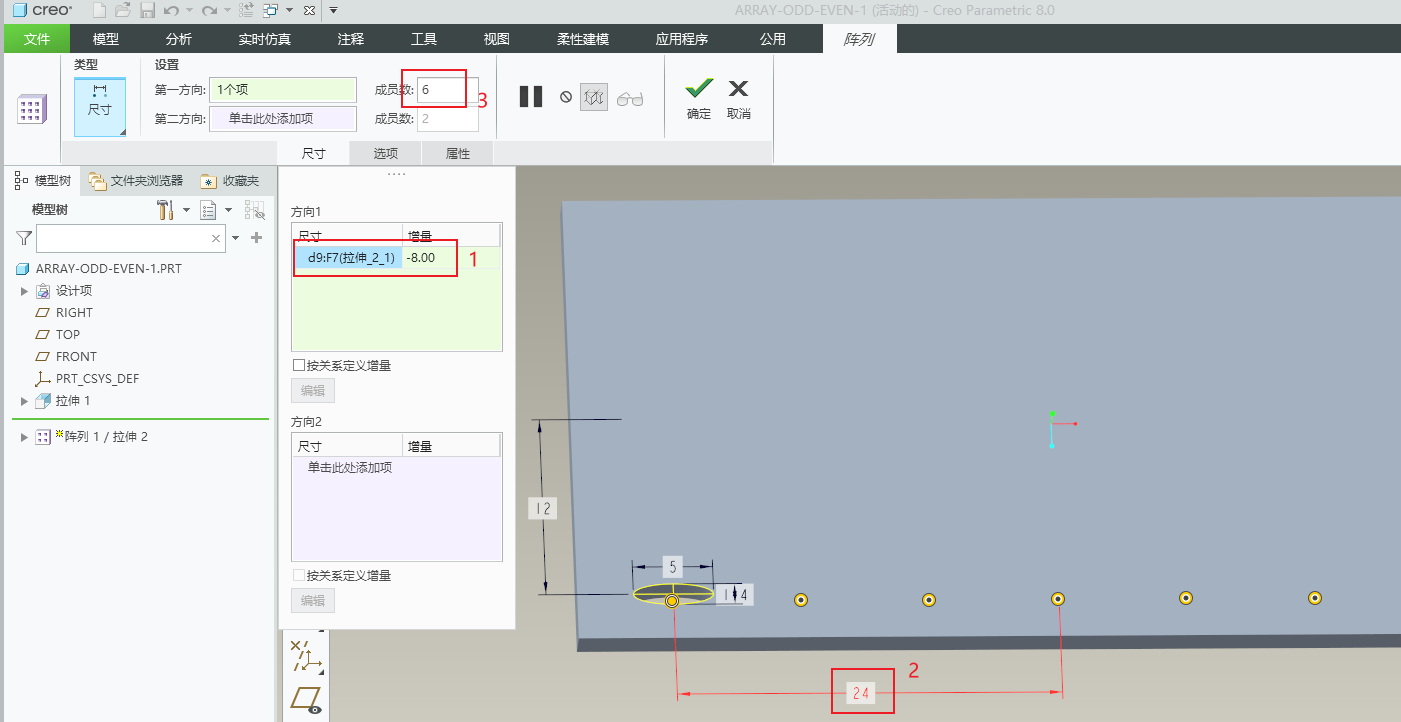Screen dimensions: 1401x722
Task: Toggle the attached preview icon
Action: tap(594, 97)
